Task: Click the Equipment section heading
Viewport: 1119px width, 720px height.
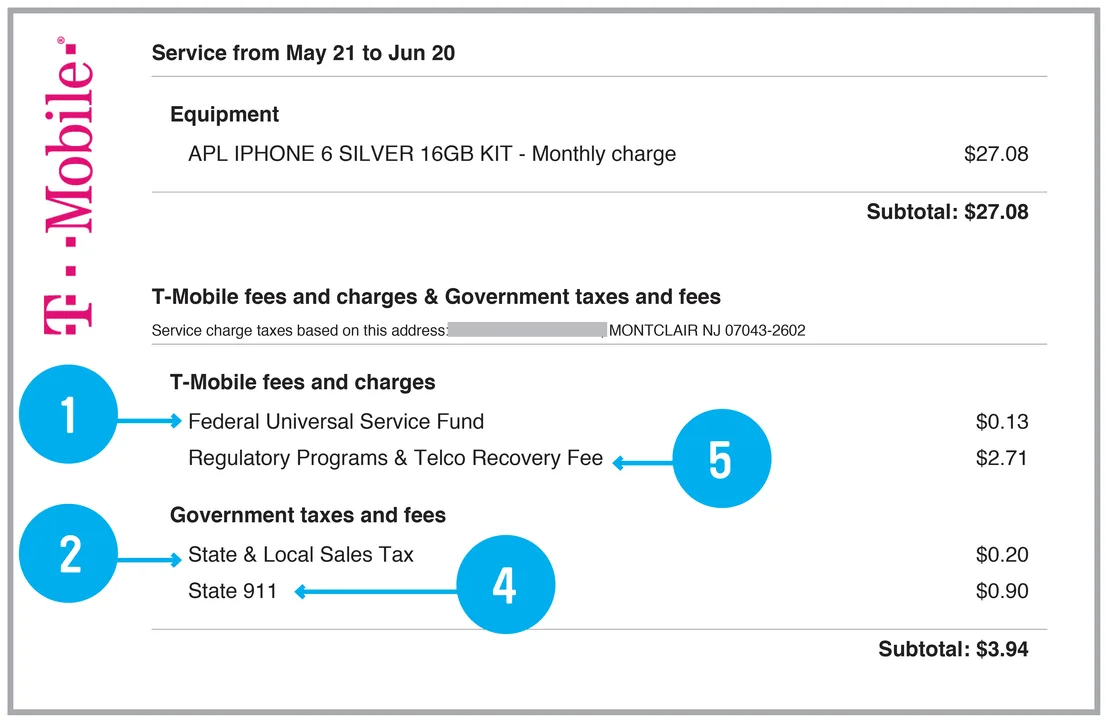Action: pyautogui.click(x=224, y=114)
